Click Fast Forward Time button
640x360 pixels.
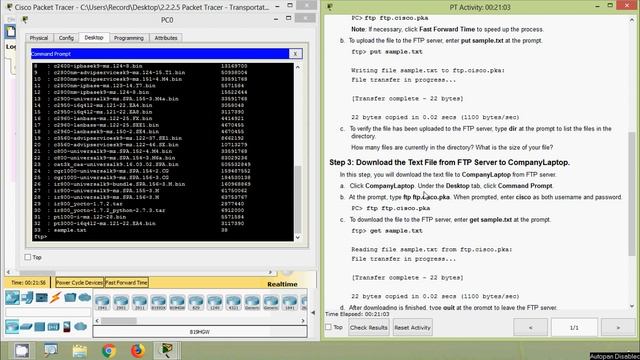tap(127, 282)
